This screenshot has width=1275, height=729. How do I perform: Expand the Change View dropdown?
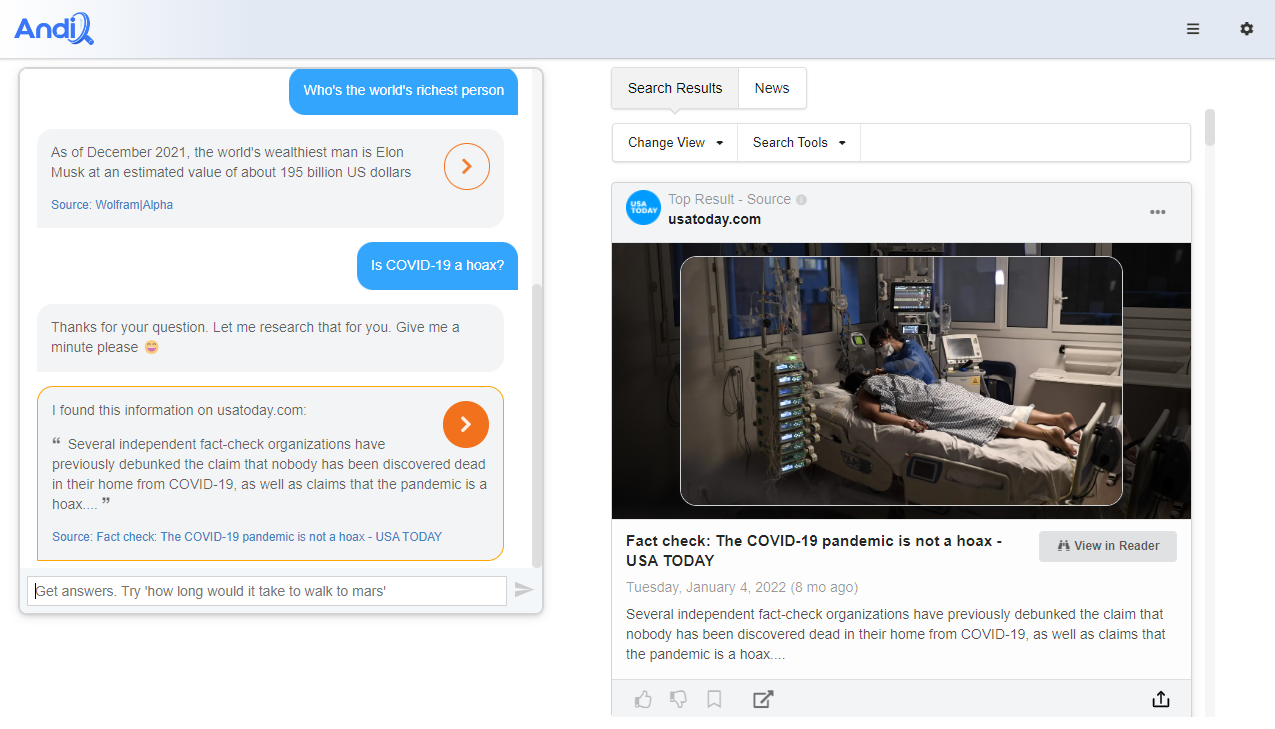tap(675, 143)
